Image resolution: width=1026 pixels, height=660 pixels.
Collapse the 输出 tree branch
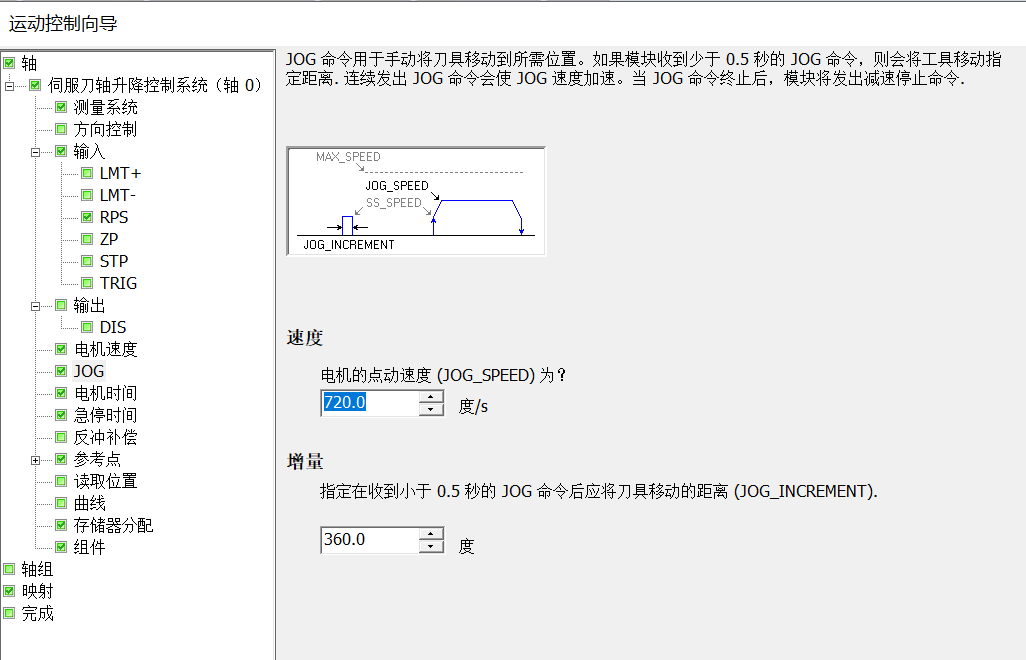(x=35, y=305)
